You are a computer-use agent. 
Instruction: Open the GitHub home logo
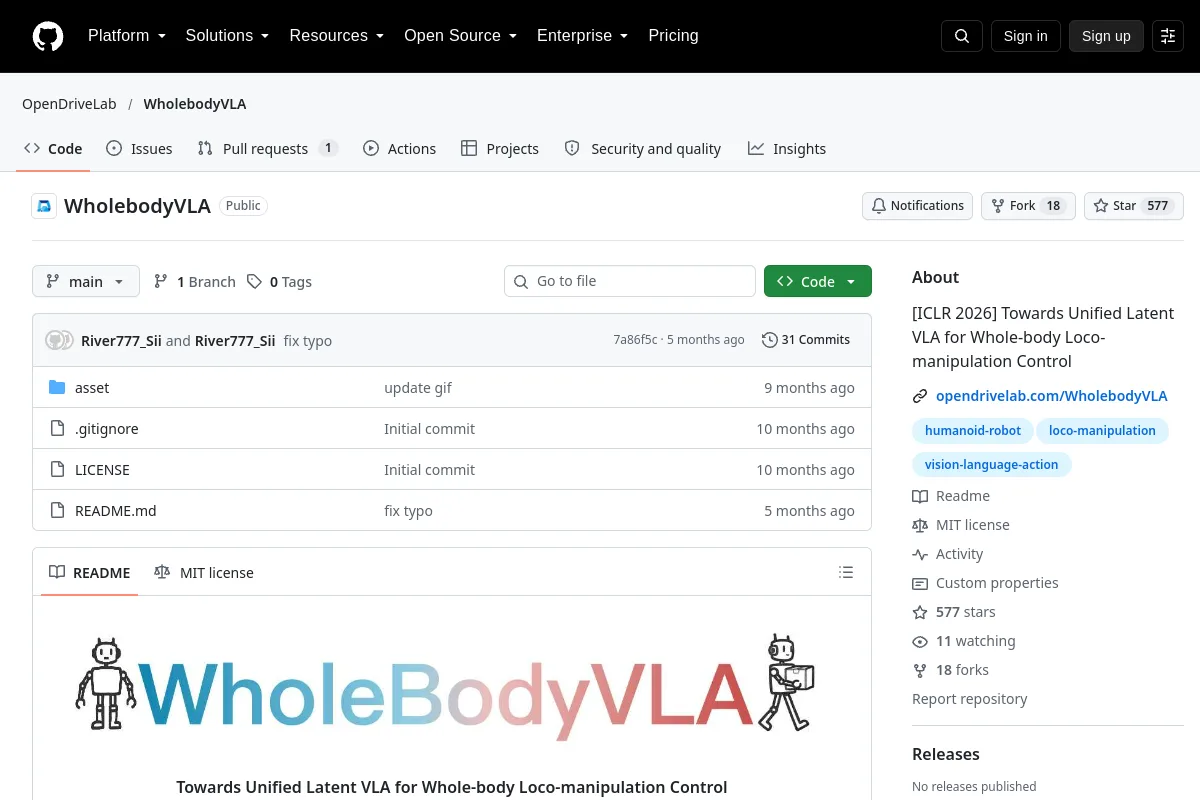[48, 36]
